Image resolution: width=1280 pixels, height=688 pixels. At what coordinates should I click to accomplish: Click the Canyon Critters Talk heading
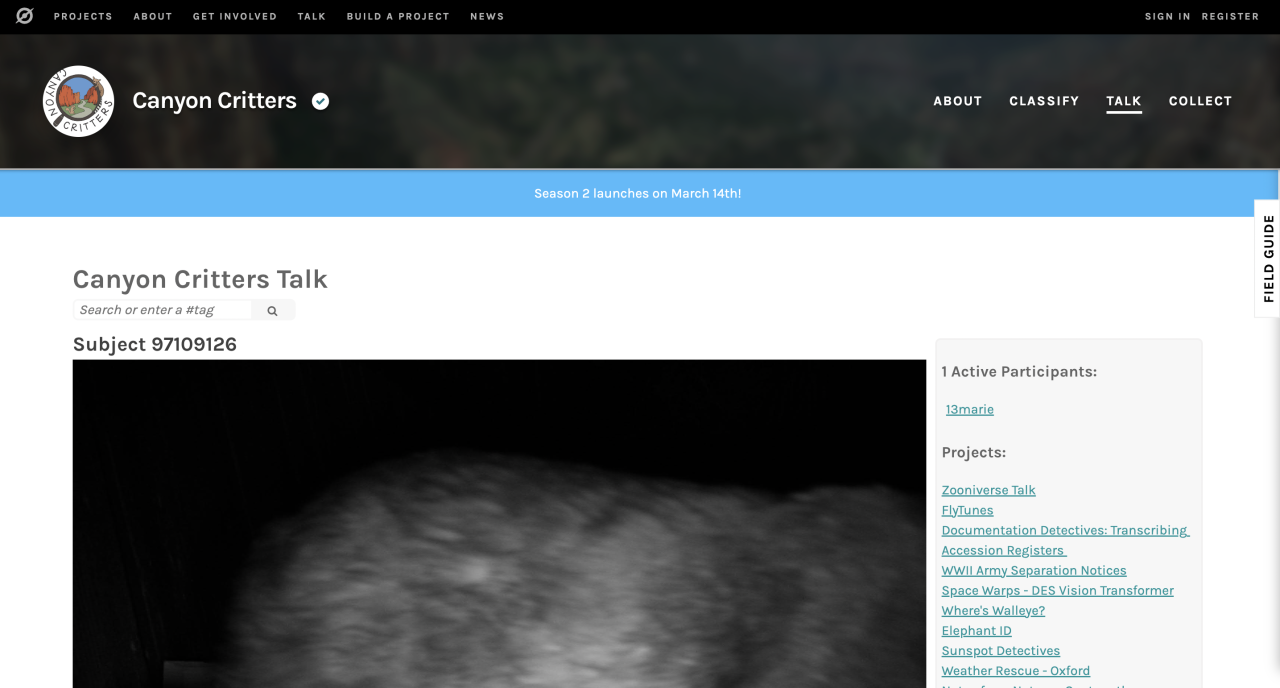pyautogui.click(x=200, y=279)
